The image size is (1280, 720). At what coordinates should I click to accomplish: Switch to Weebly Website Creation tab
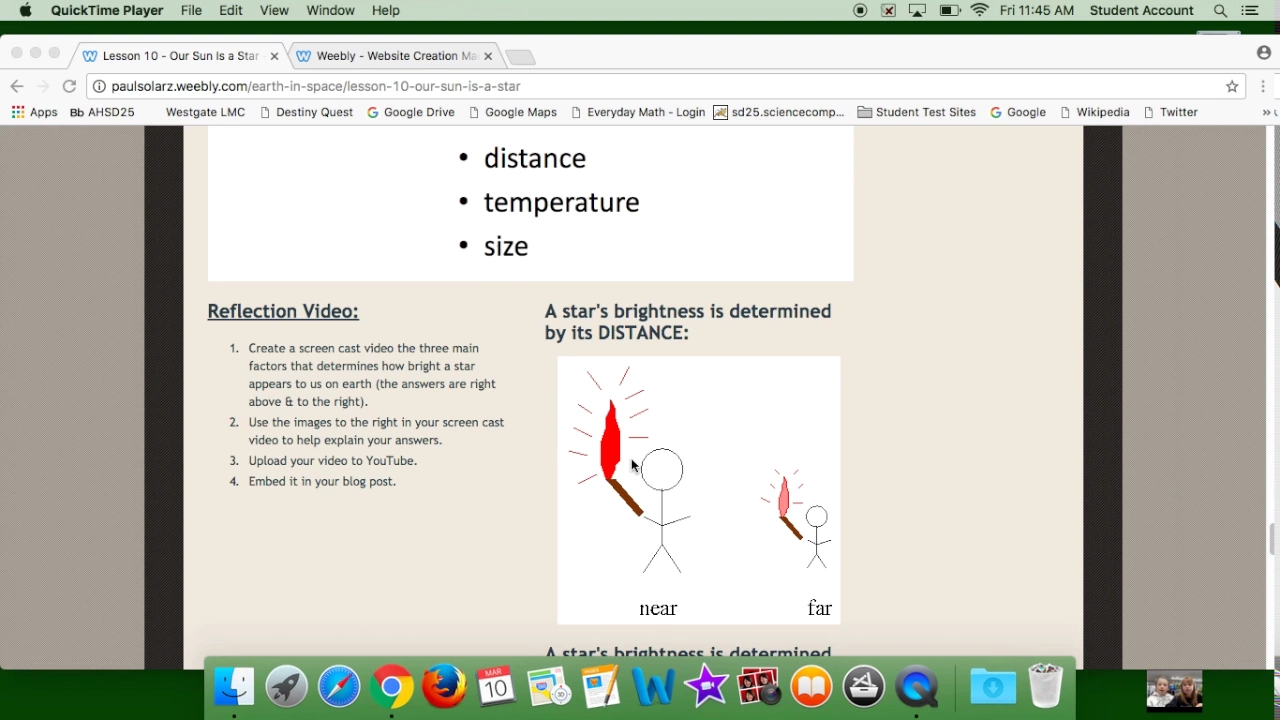396,56
